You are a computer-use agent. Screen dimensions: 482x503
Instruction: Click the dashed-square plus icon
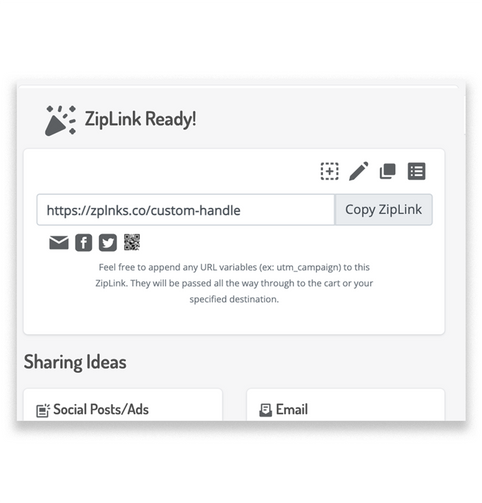[x=330, y=171]
